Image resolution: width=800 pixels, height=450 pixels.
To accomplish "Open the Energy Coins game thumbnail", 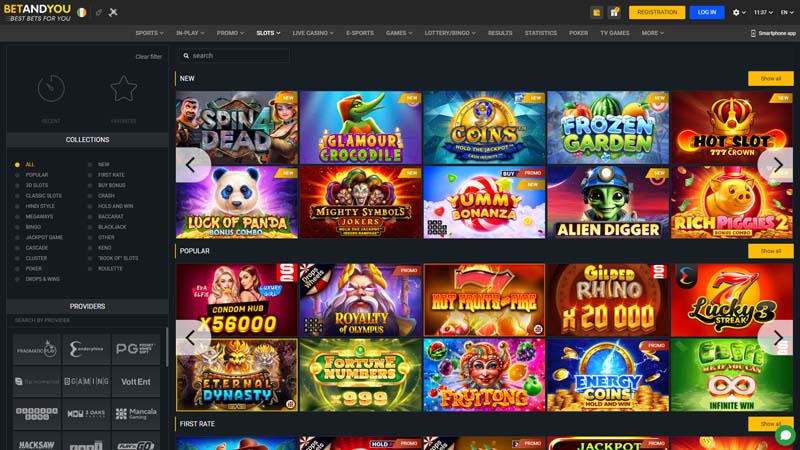I will [608, 375].
